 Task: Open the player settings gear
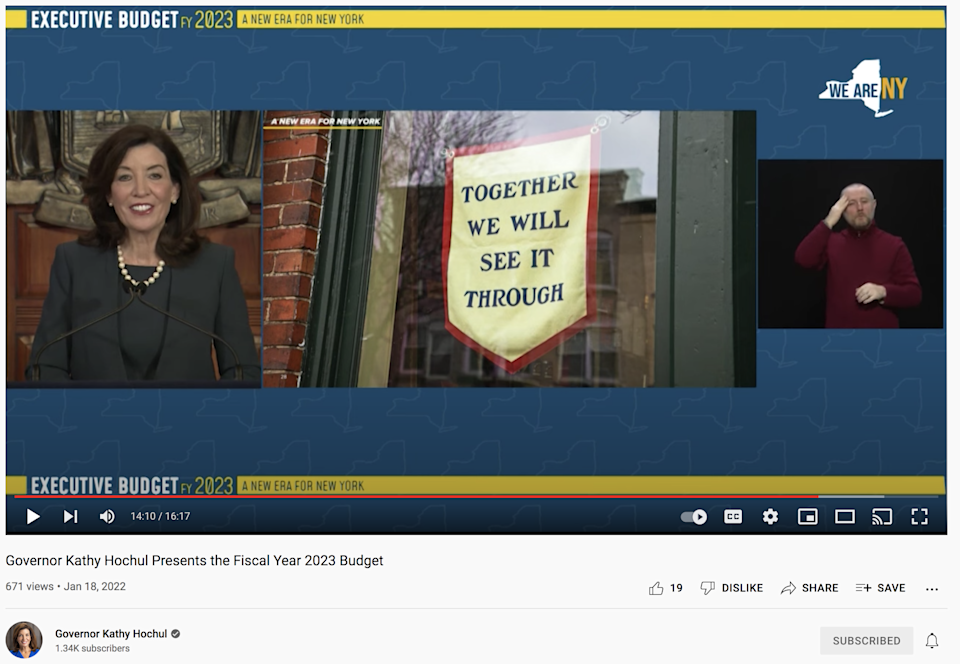770,517
